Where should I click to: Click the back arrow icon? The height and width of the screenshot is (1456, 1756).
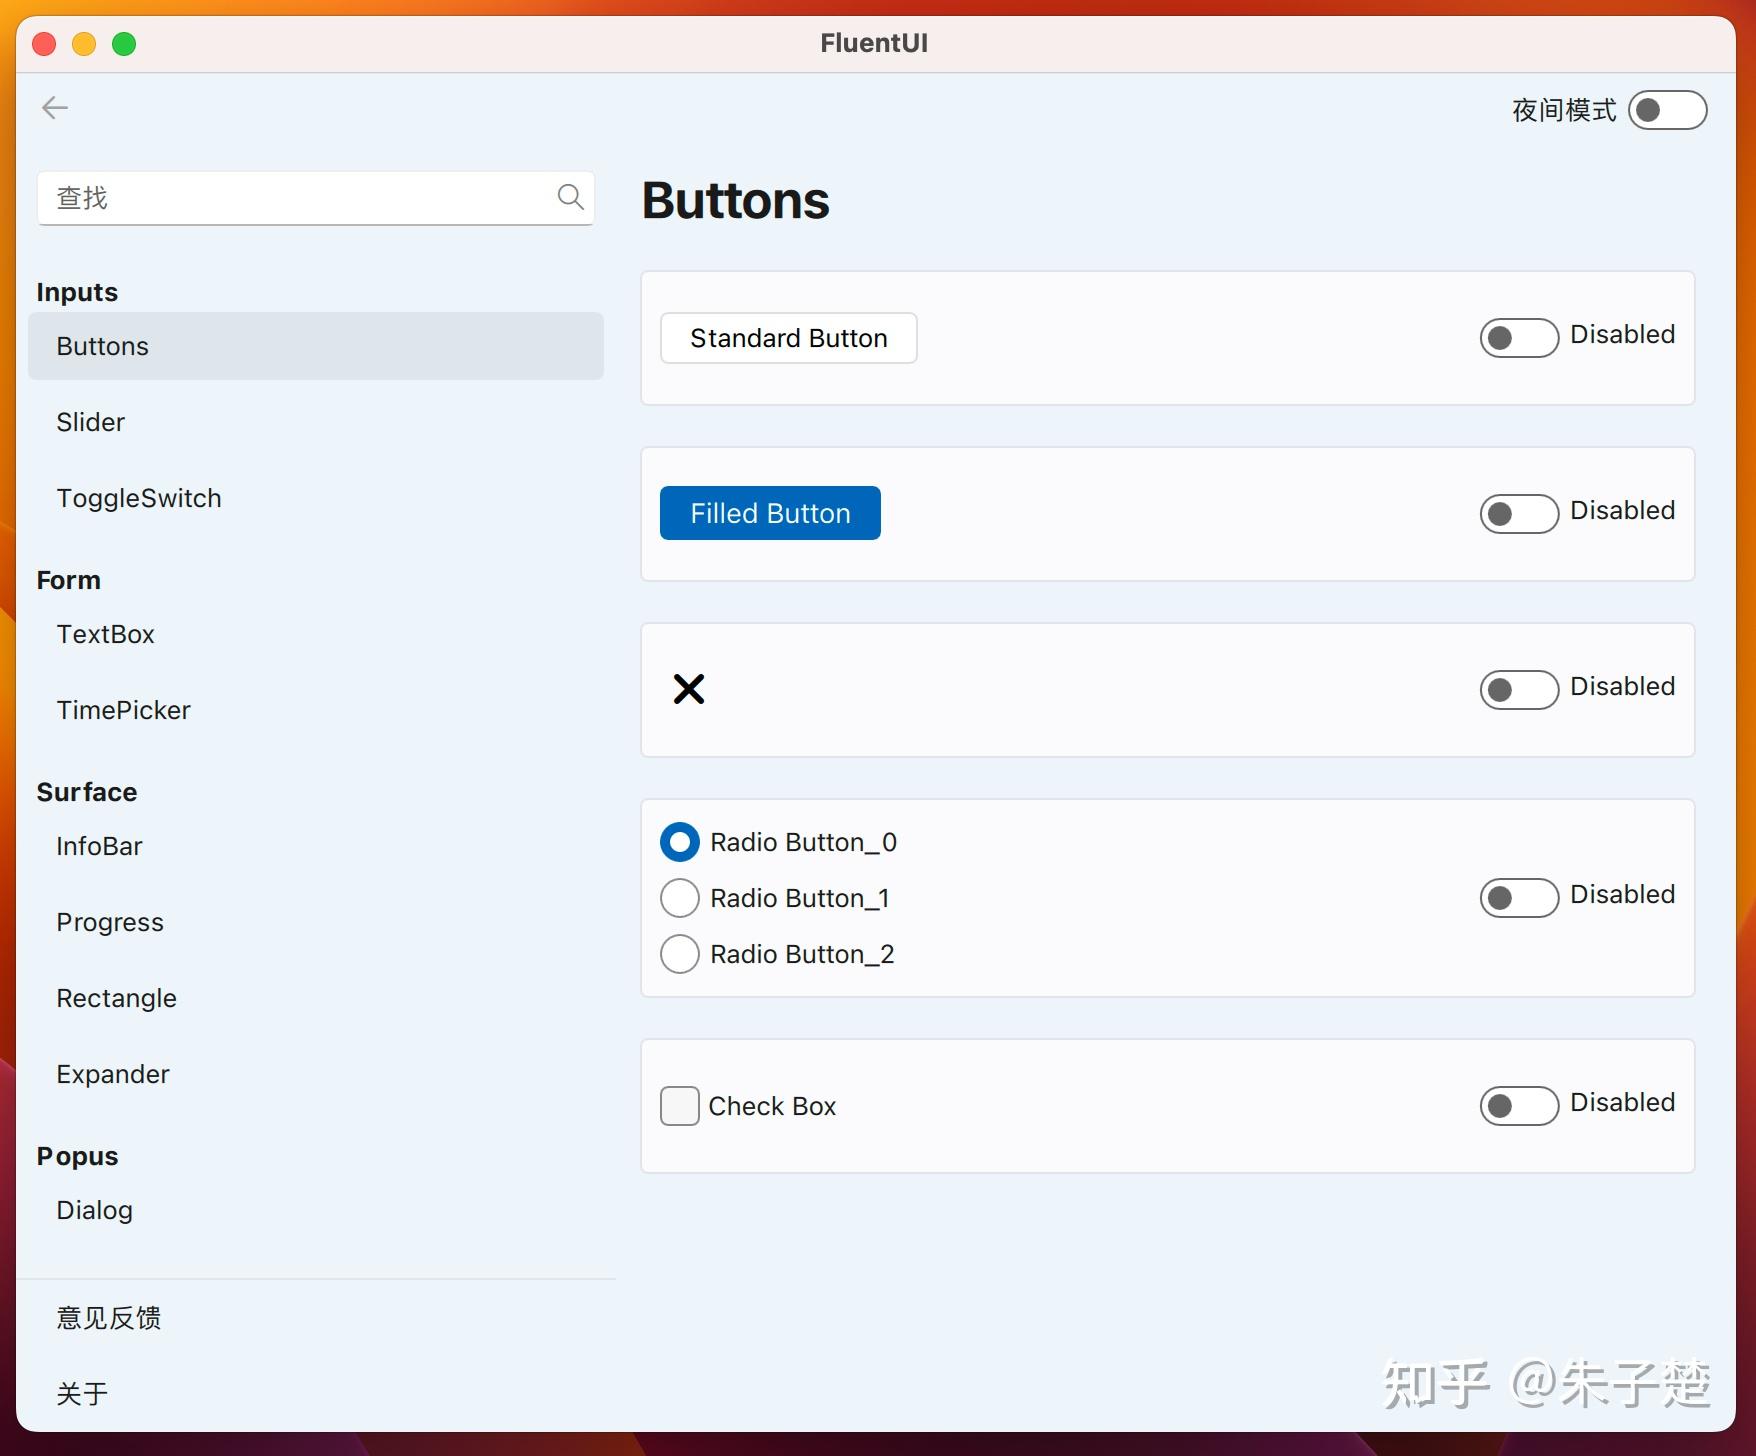tap(55, 108)
